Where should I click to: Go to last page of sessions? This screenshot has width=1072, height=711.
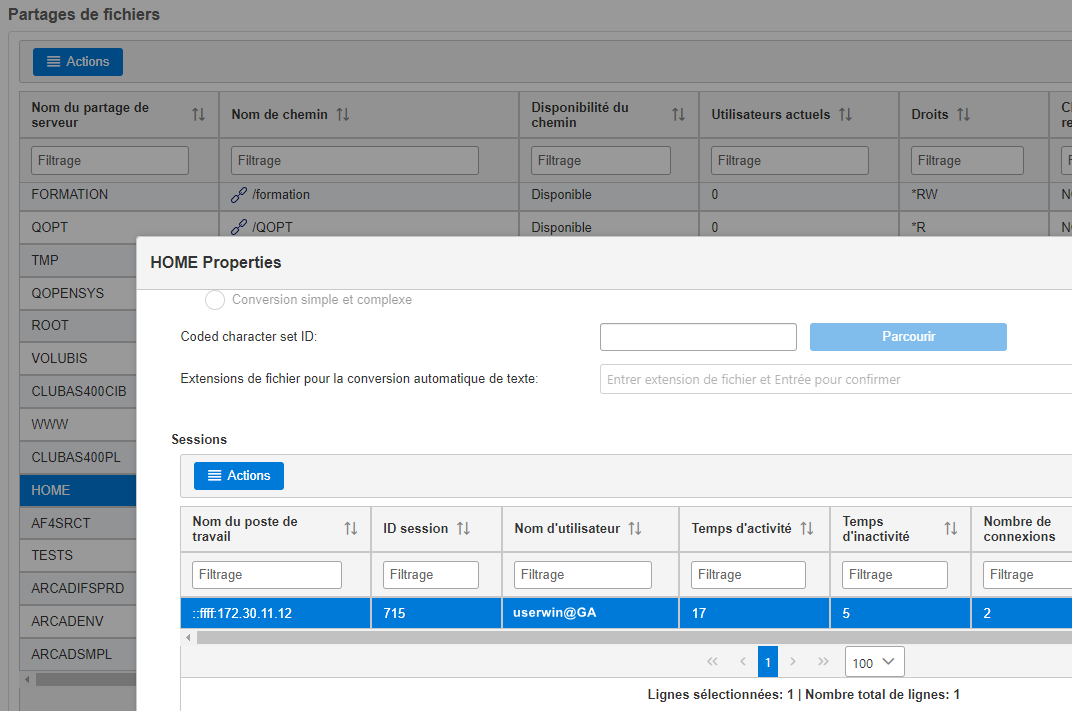click(823, 662)
